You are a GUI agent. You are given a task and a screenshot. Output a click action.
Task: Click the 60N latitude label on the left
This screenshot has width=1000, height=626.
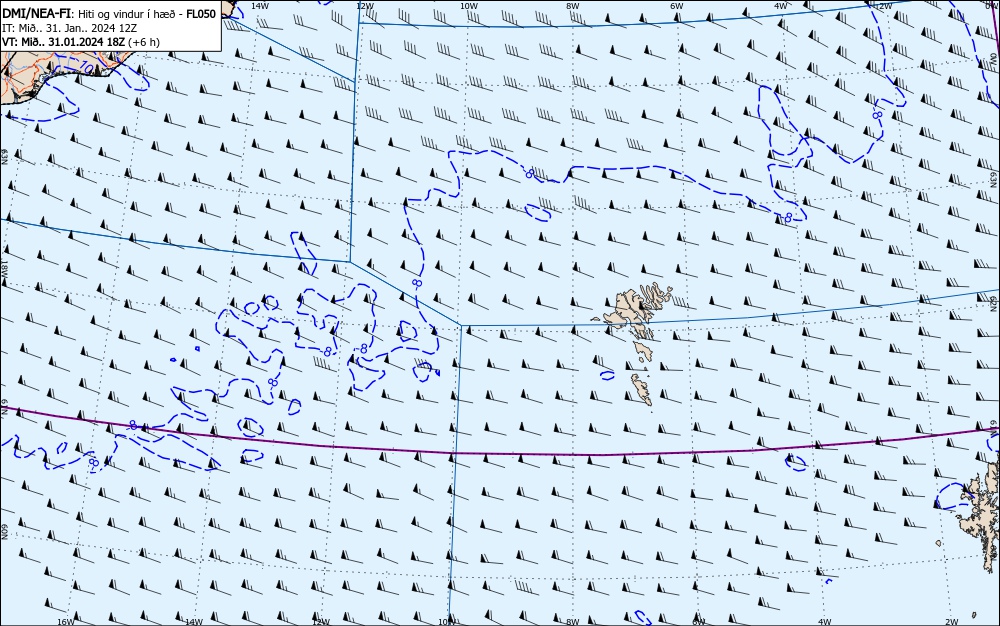4,532
